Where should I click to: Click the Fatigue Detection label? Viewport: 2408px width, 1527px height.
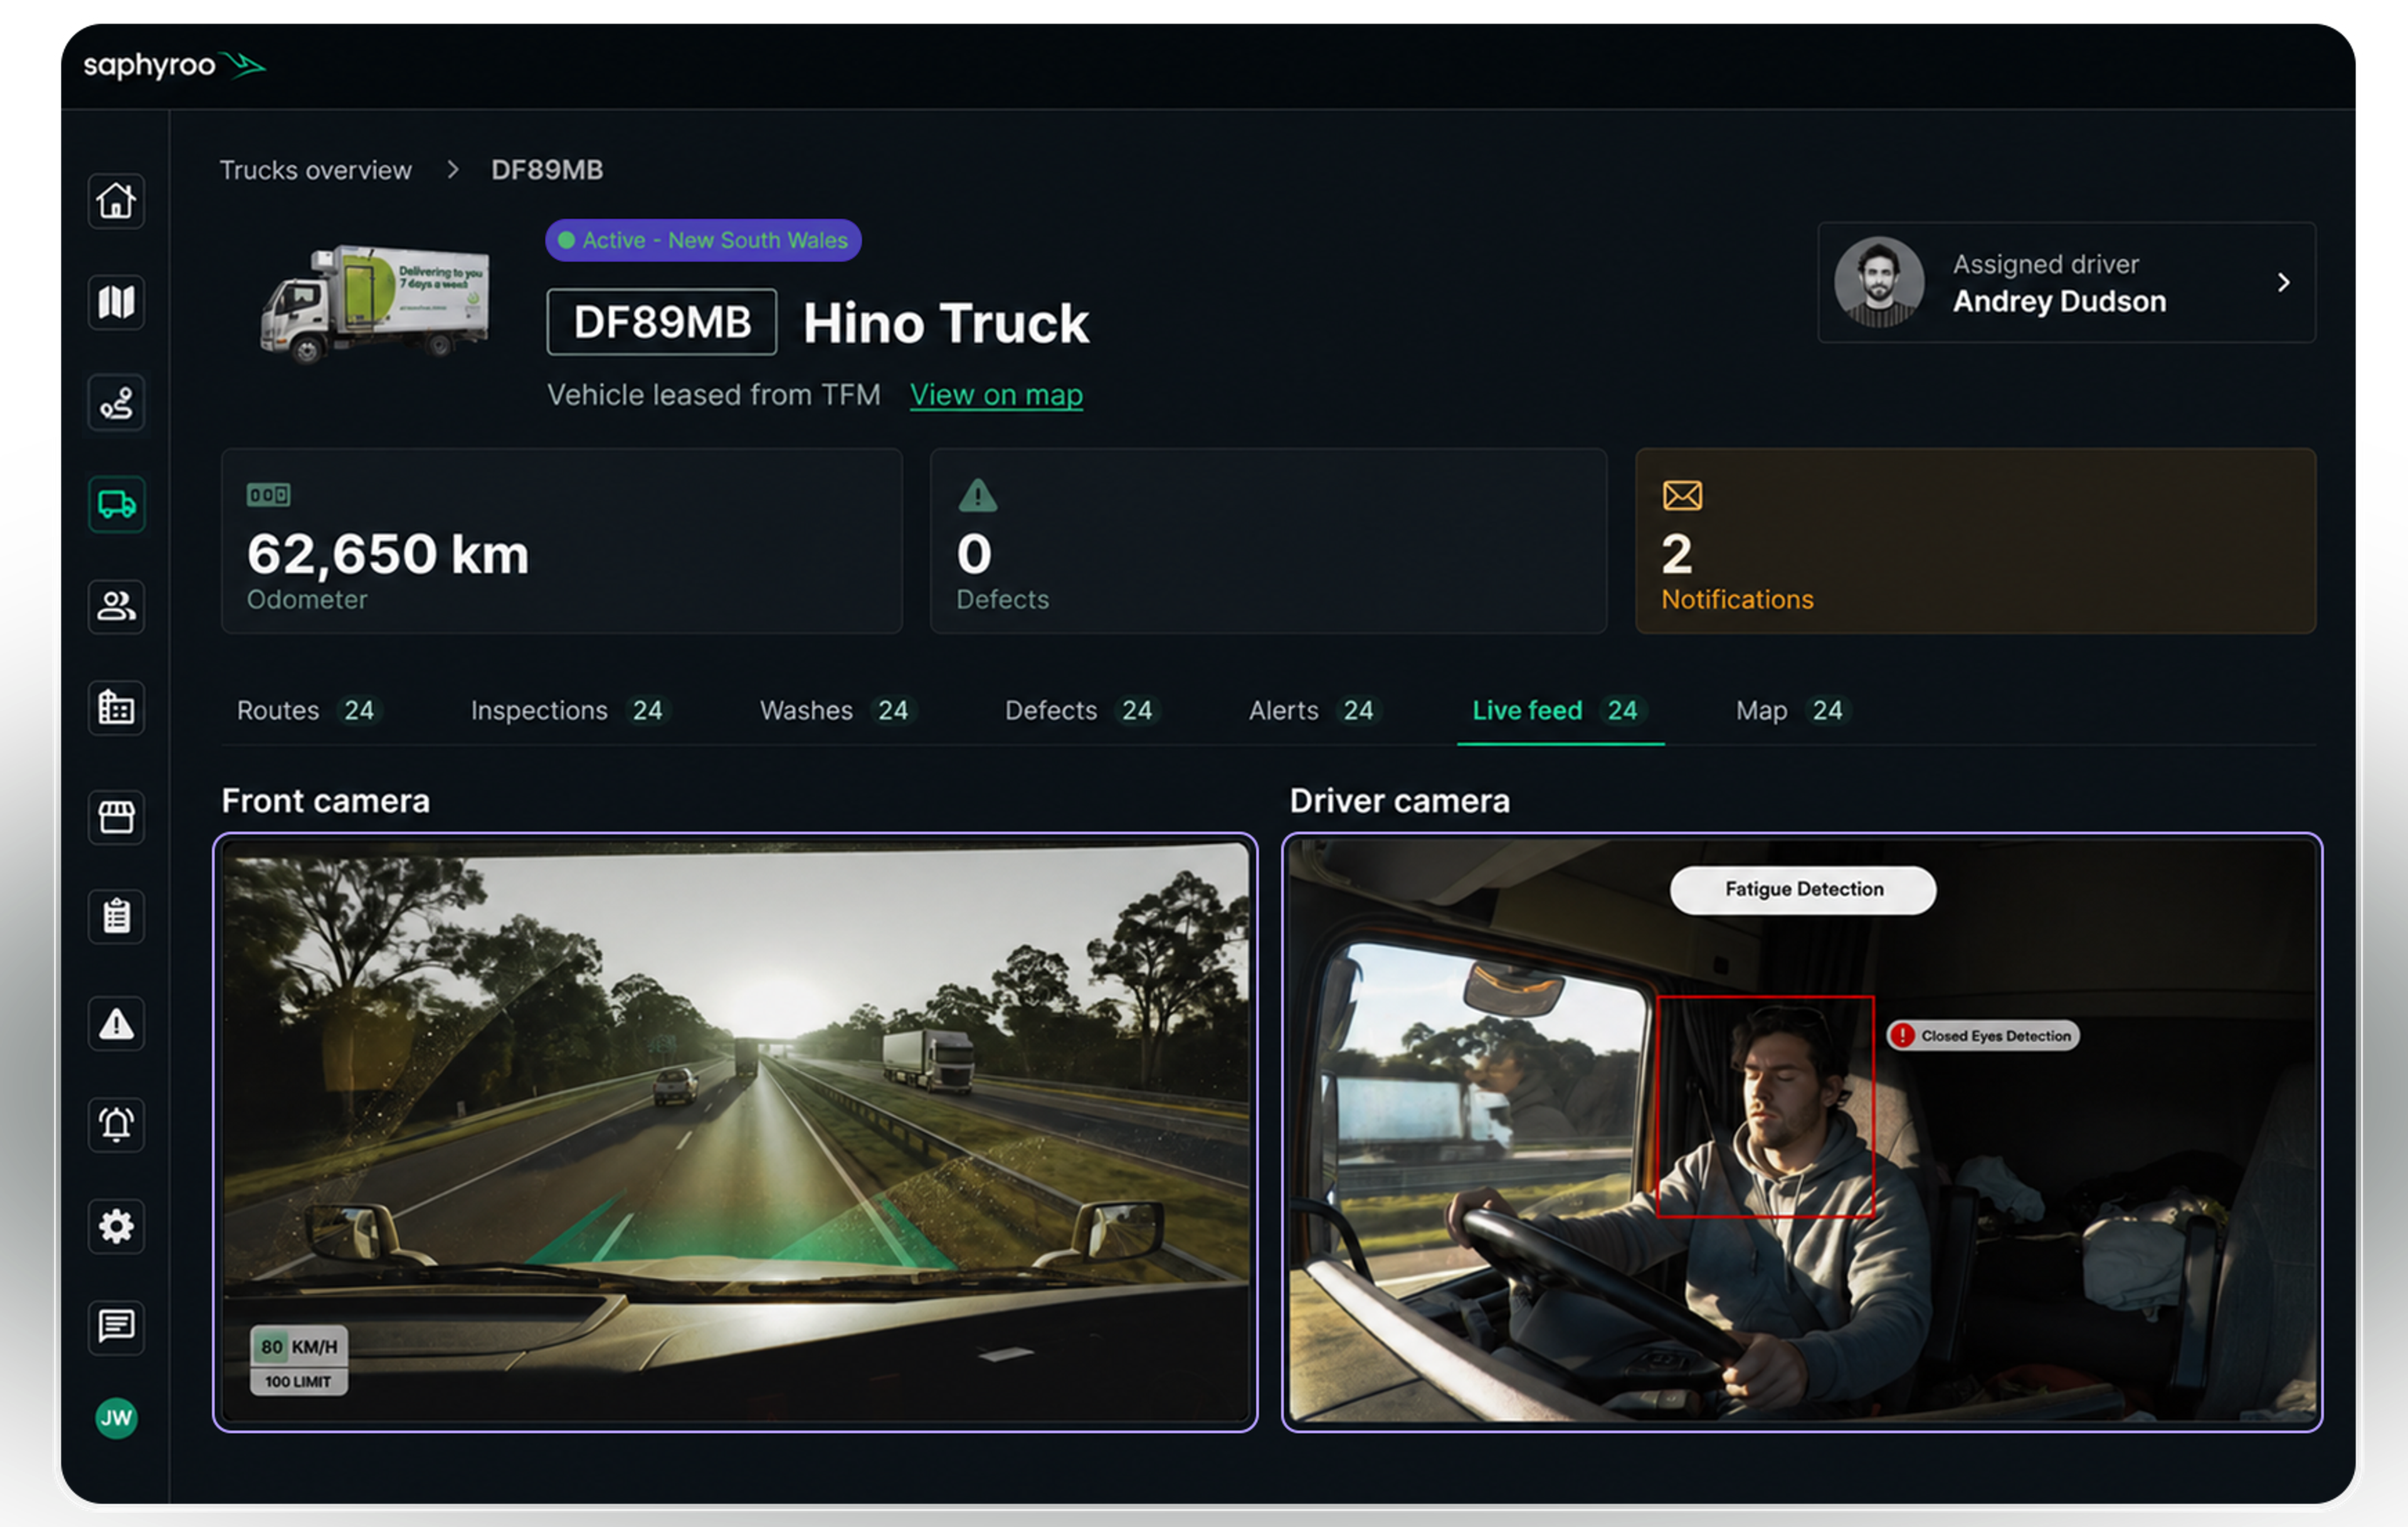[x=1803, y=890]
